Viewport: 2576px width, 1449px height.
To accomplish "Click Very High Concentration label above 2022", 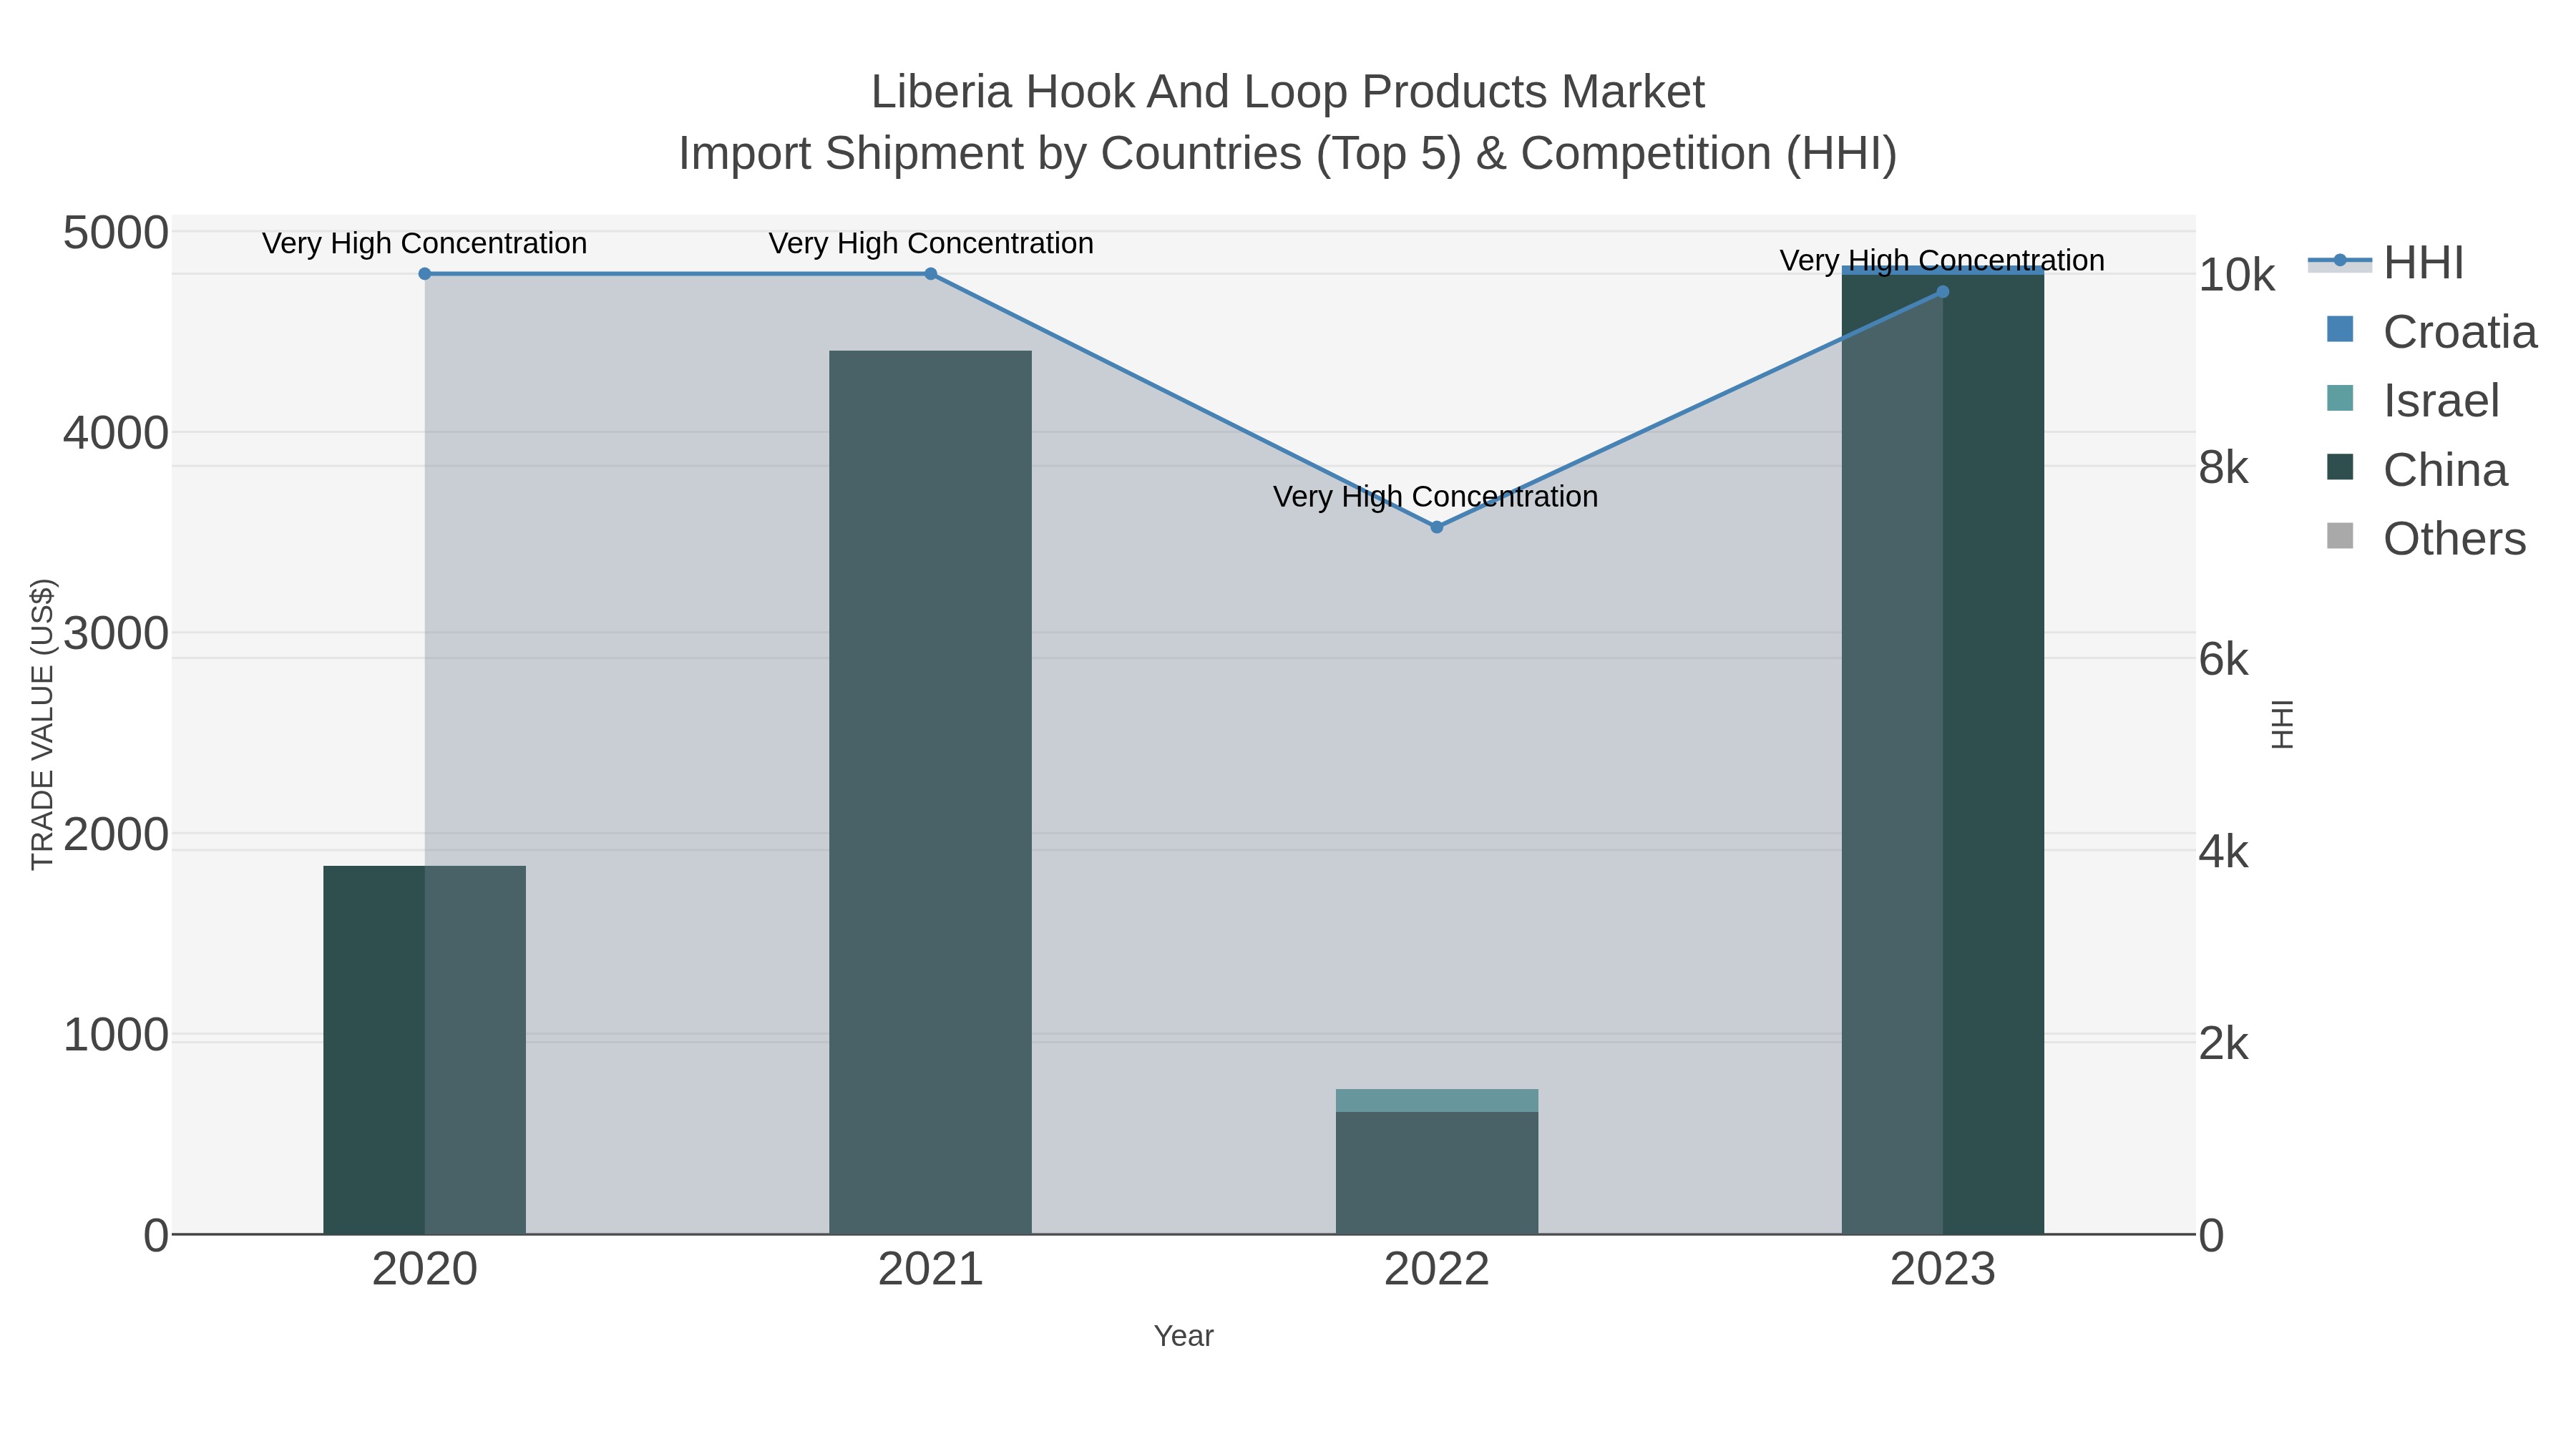I will (1436, 497).
